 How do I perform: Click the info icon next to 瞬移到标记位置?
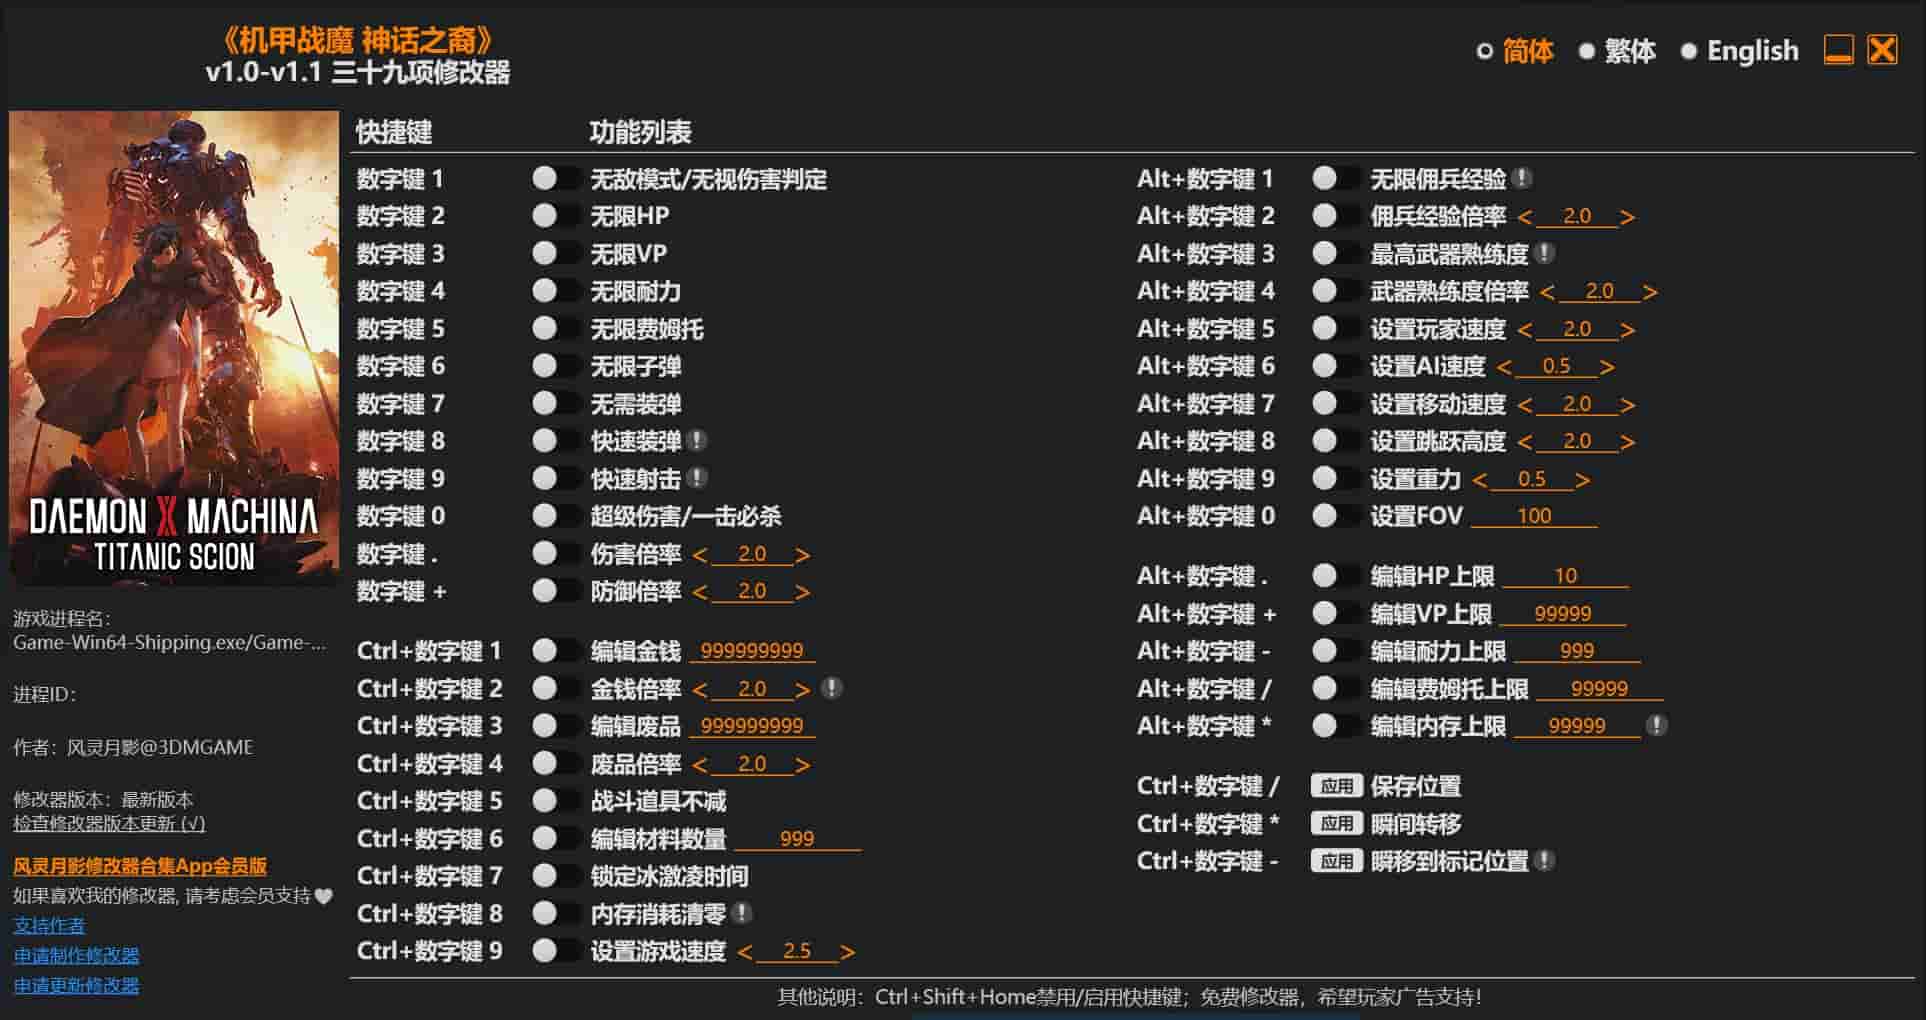[1545, 860]
